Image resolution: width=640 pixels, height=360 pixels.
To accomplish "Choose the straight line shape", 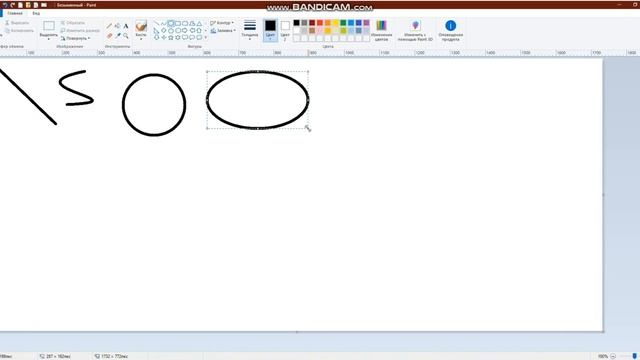I will click(156, 24).
